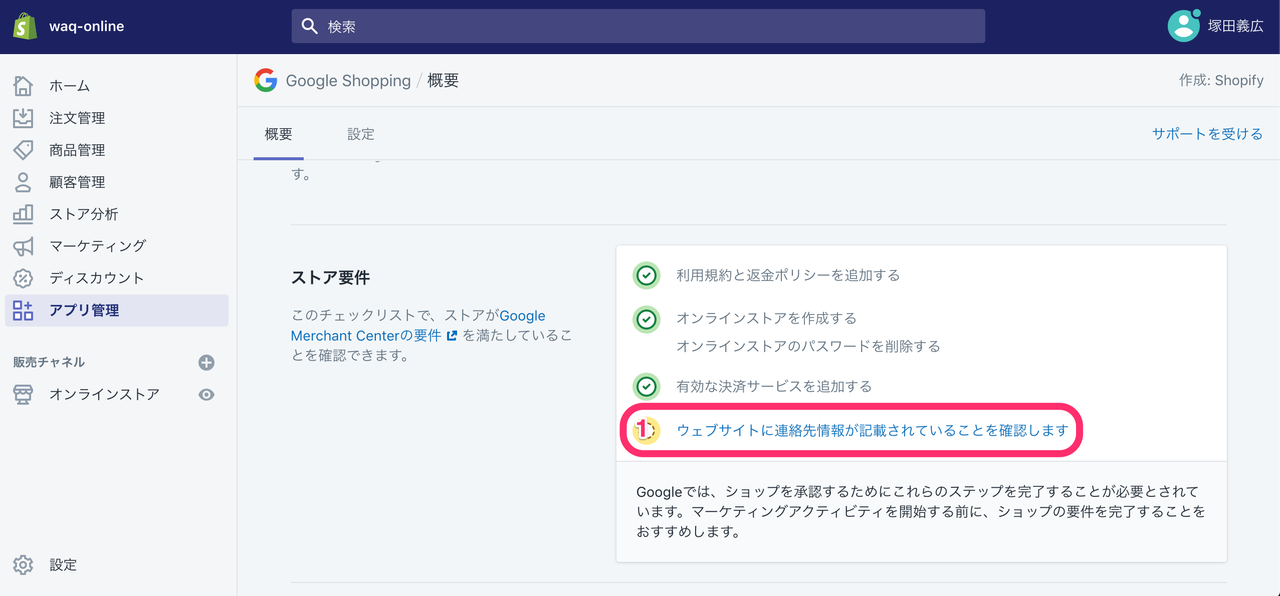Click the ホーム house icon

click(23, 86)
